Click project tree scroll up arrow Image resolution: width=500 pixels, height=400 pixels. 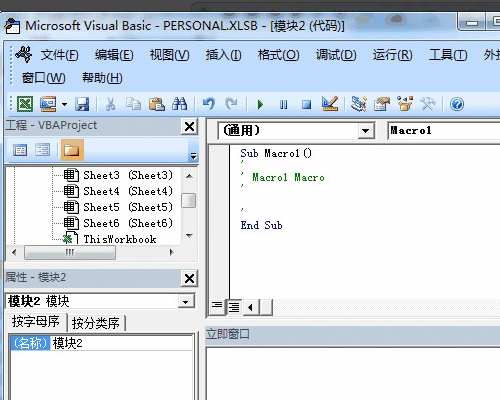click(x=189, y=176)
